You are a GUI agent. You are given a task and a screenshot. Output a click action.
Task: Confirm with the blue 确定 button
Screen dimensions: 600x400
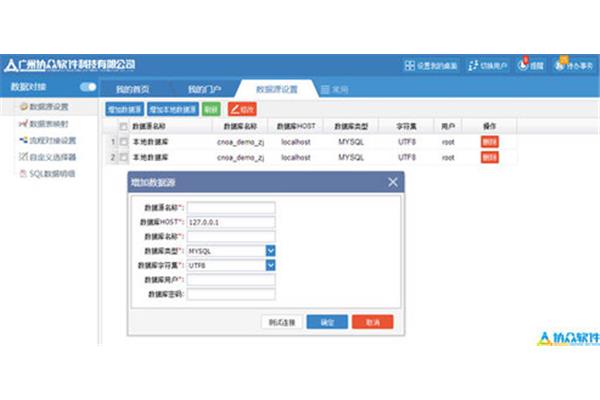(x=327, y=322)
